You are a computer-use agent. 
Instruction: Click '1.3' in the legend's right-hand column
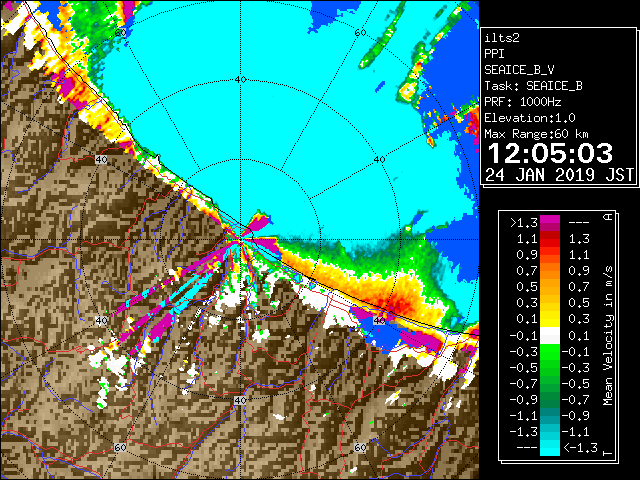tap(579, 239)
